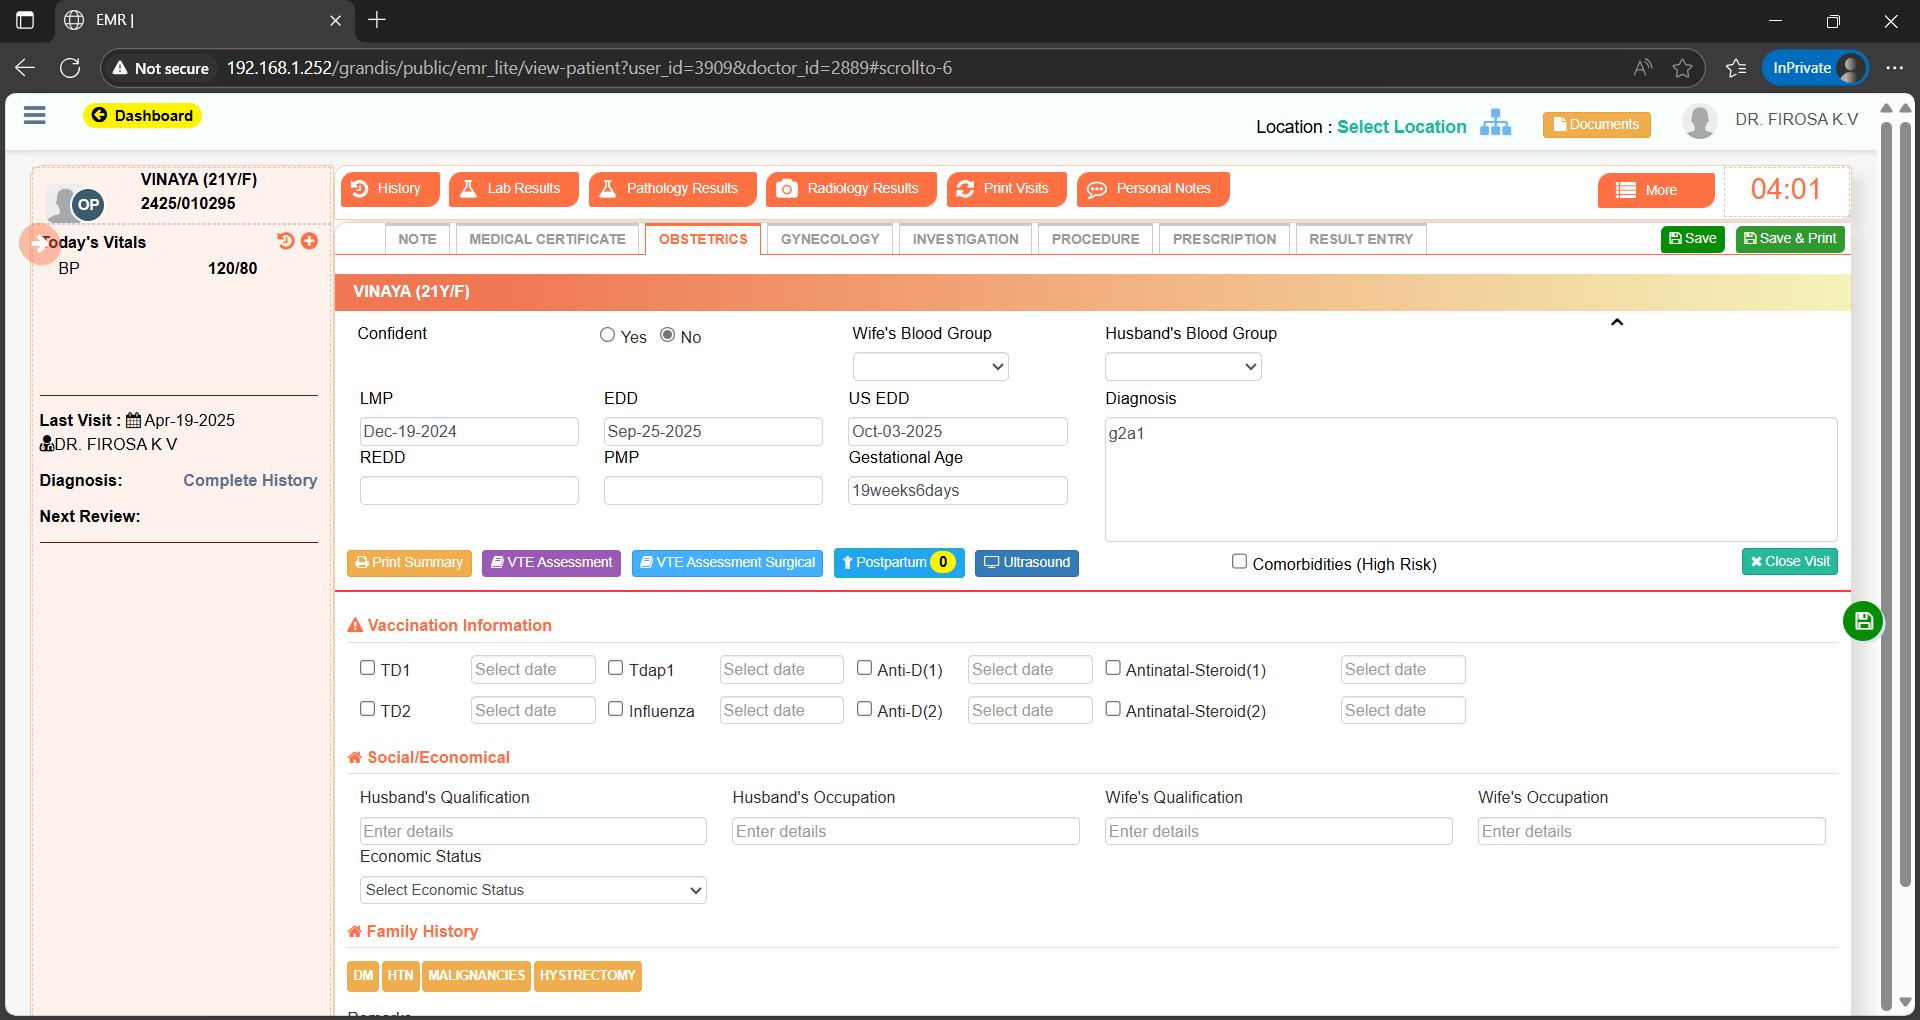Collapse the section with chevron arrow
This screenshot has height=1020, width=1920.
1617,322
